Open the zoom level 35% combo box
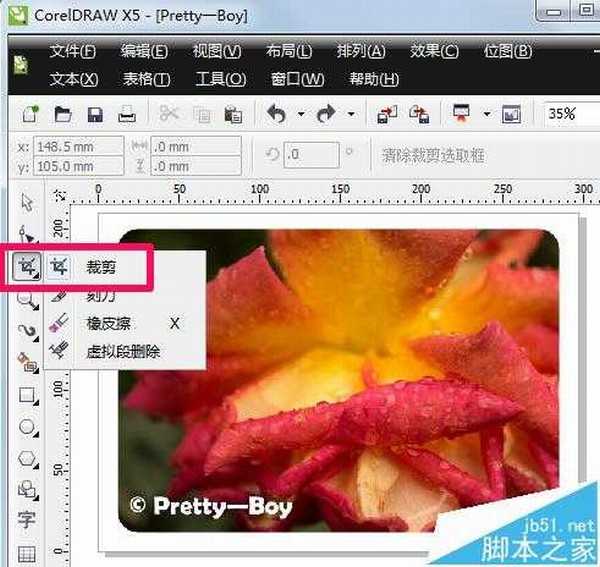The height and width of the screenshot is (567, 600). [x=571, y=115]
